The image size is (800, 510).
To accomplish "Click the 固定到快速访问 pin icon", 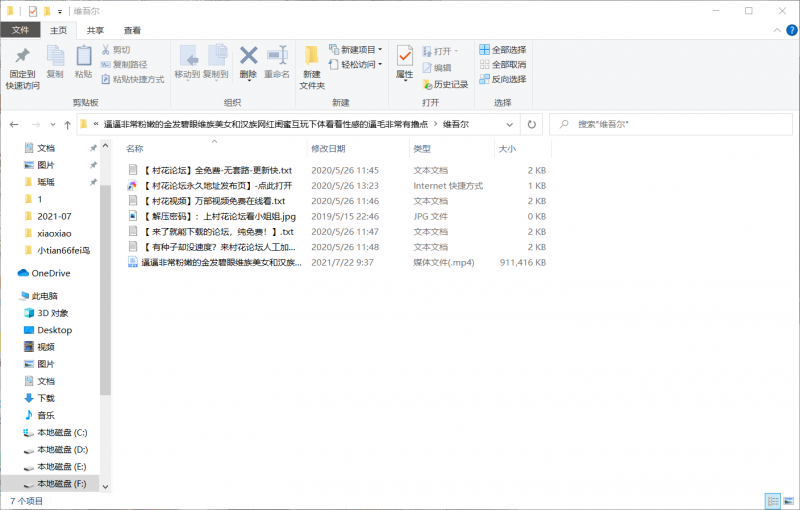I will pyautogui.click(x=22, y=56).
